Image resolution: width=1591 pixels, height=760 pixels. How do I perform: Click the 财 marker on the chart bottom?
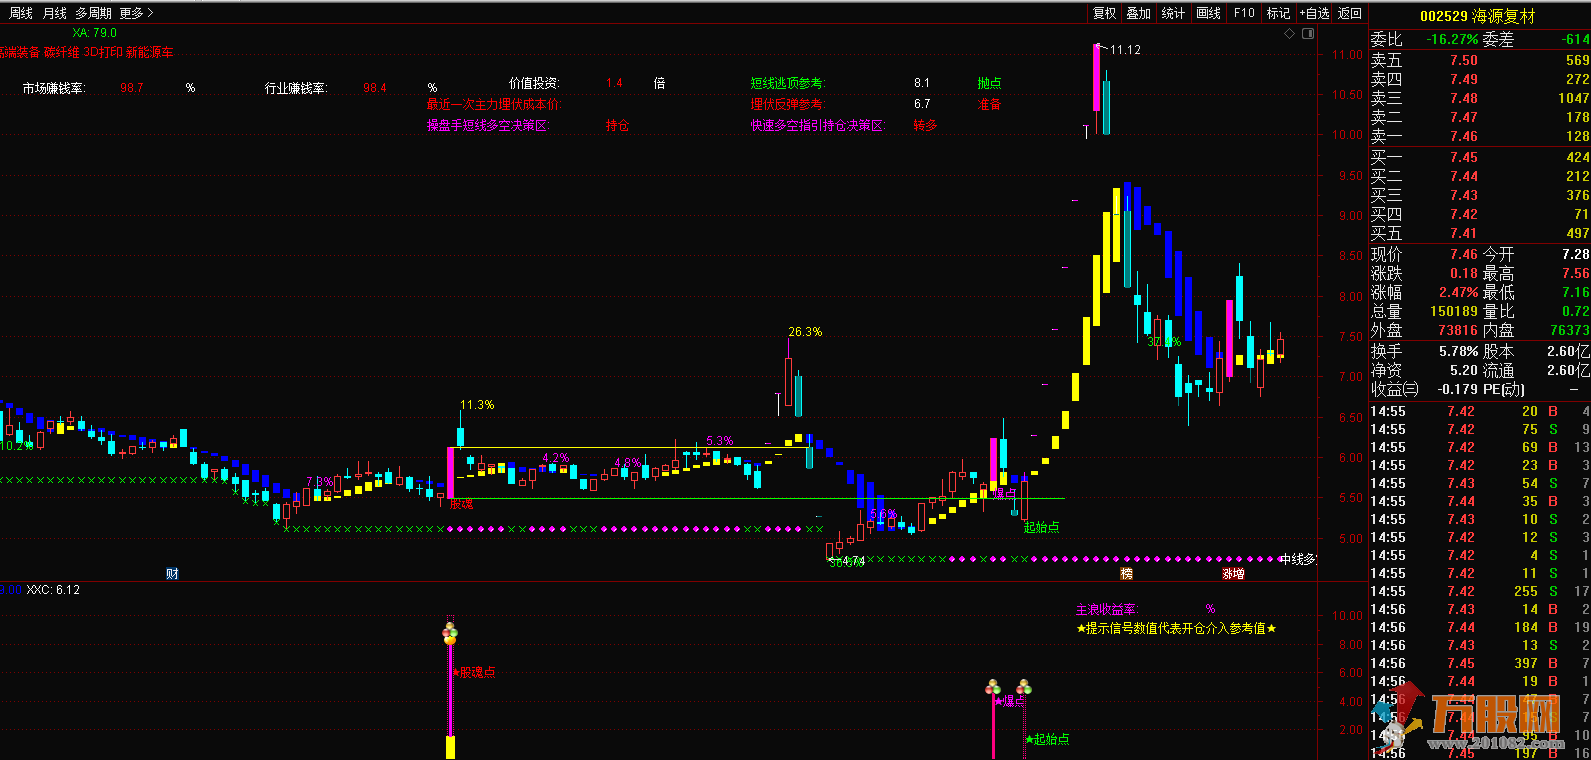[x=172, y=574]
